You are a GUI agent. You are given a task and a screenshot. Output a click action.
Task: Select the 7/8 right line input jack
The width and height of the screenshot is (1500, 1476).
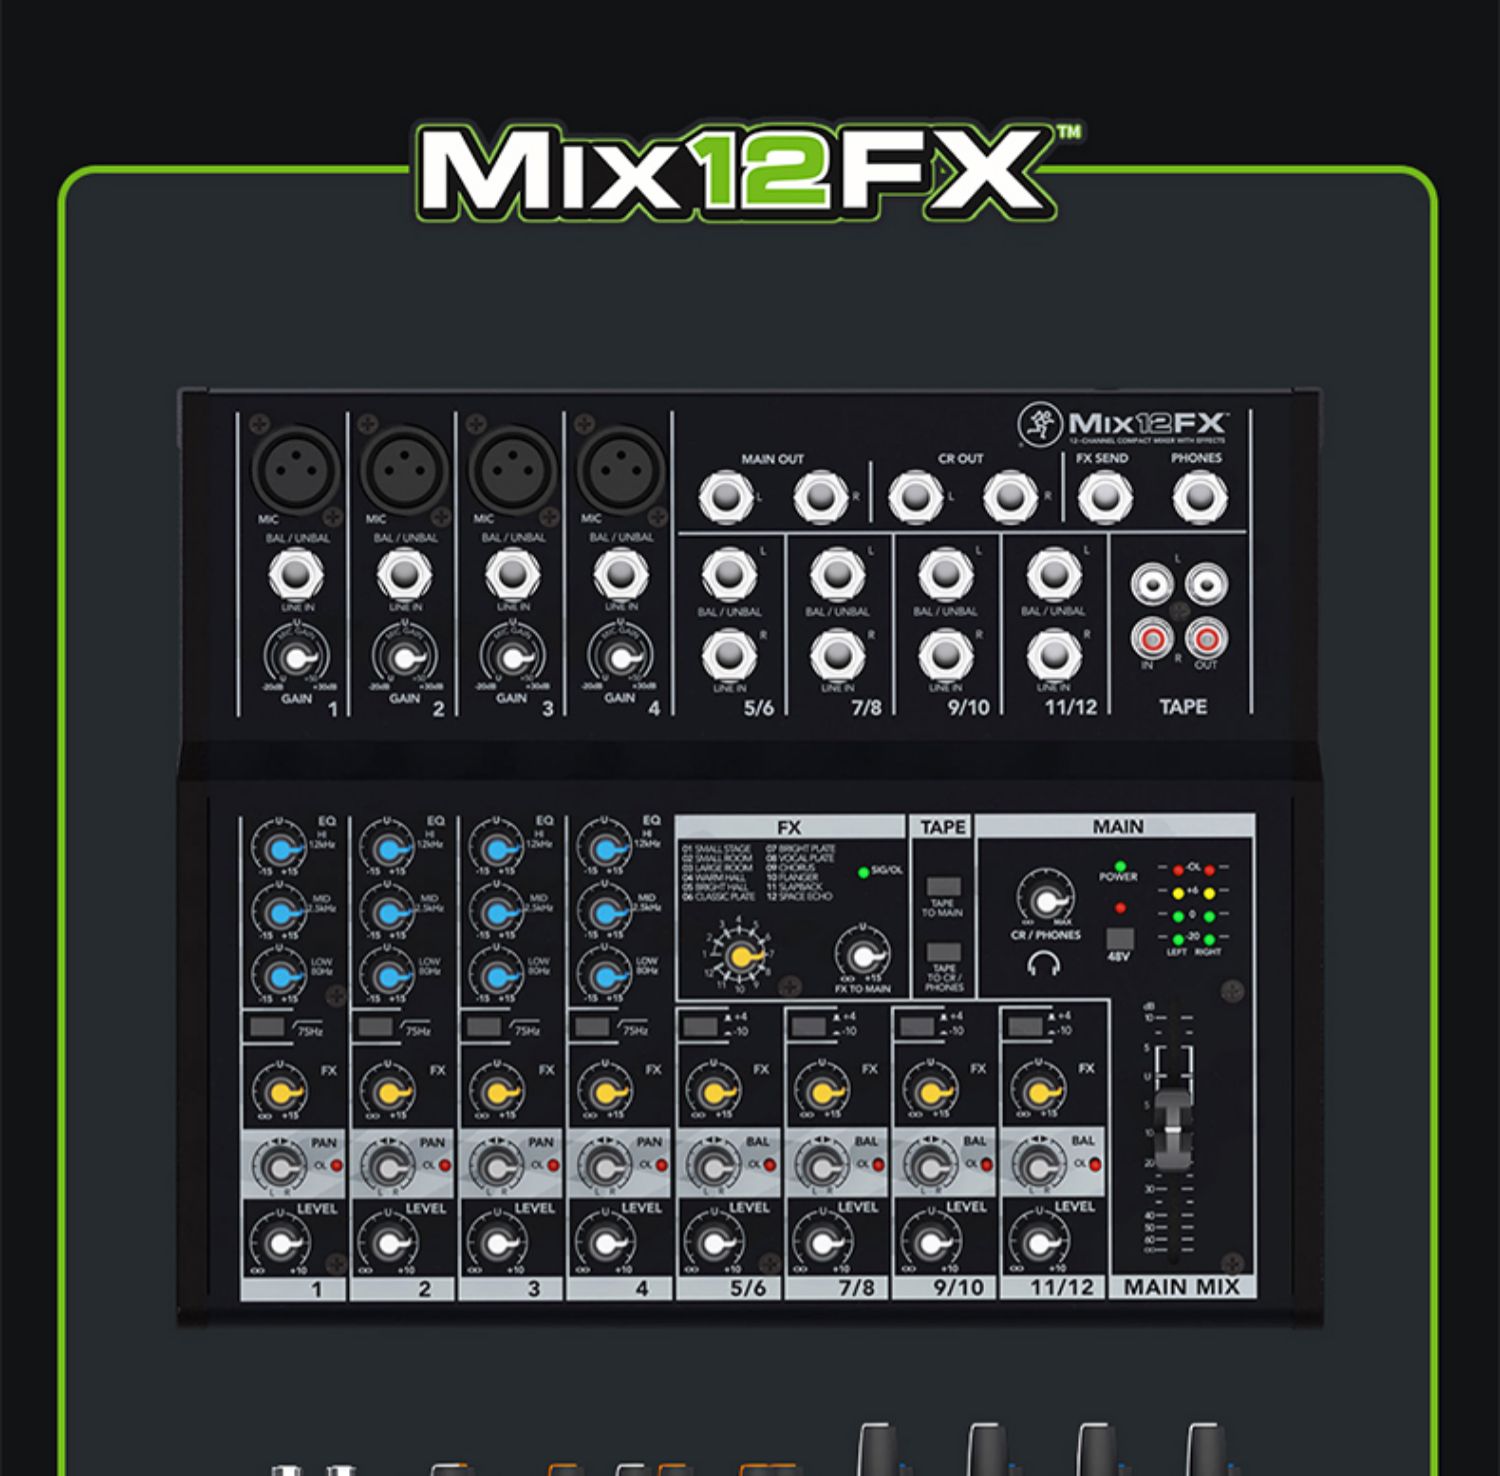click(x=837, y=655)
